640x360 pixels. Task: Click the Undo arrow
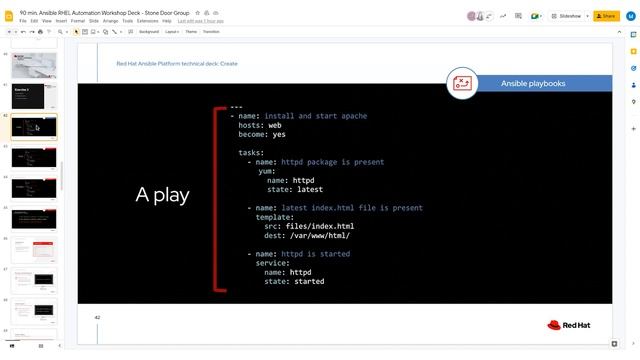pyautogui.click(x=23, y=31)
